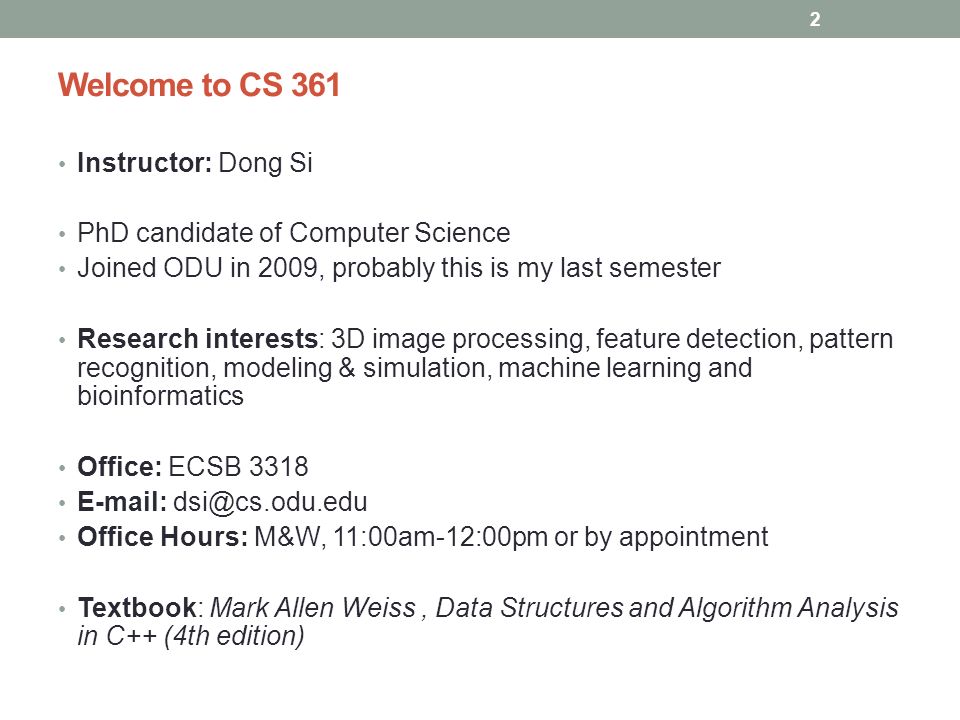Click the Data Structures and Algorithm Analysis title
The image size is (960, 720).
pyautogui.click(x=667, y=608)
